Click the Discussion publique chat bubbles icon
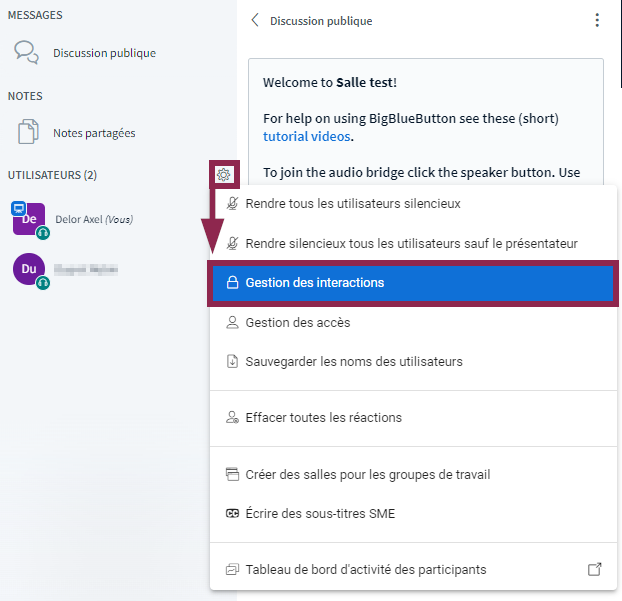Screen dimensions: 622x601 point(27,52)
